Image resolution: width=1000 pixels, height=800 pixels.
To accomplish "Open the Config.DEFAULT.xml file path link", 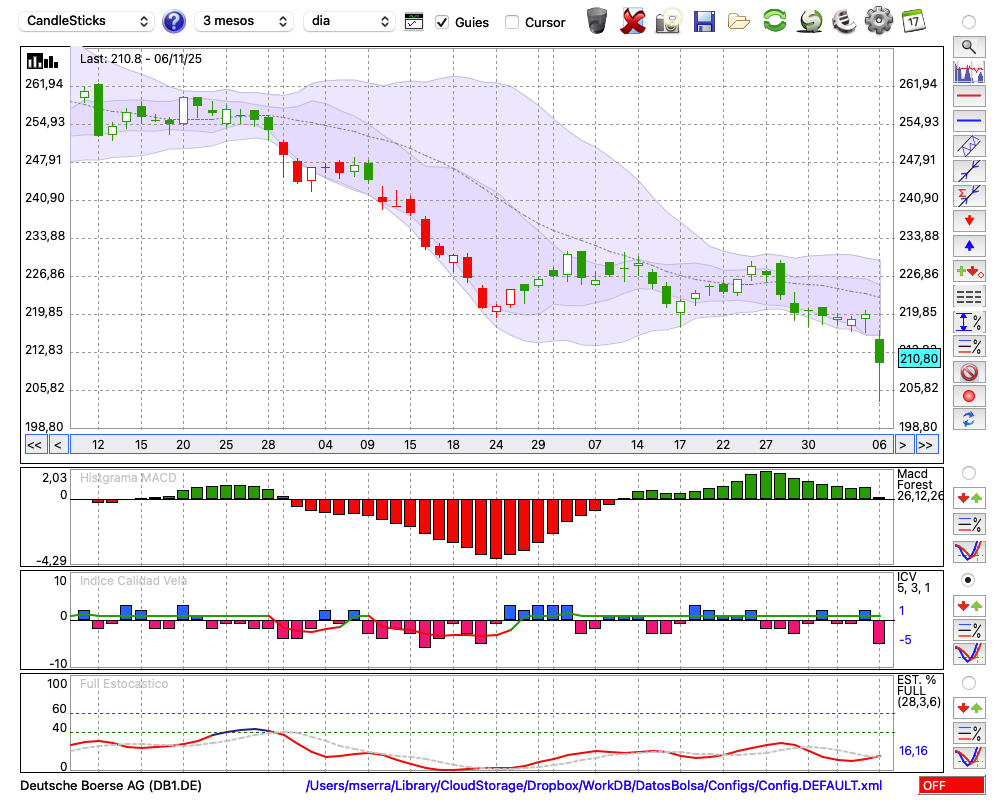I will pos(594,786).
